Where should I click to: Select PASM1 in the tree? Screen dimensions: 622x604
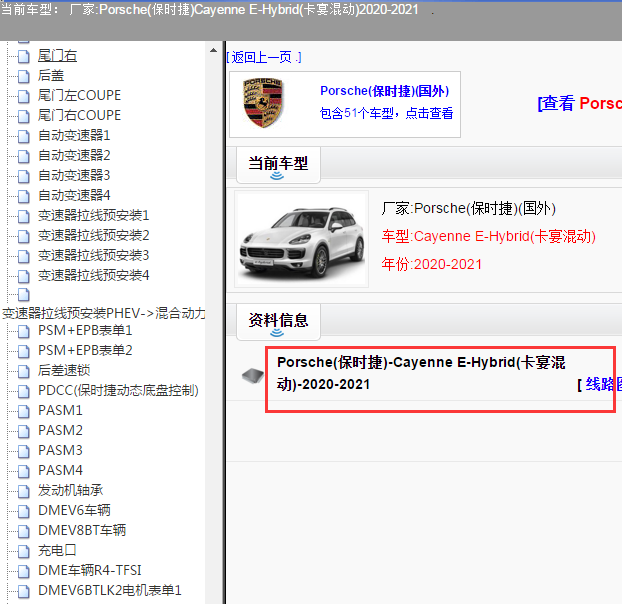(x=60, y=410)
